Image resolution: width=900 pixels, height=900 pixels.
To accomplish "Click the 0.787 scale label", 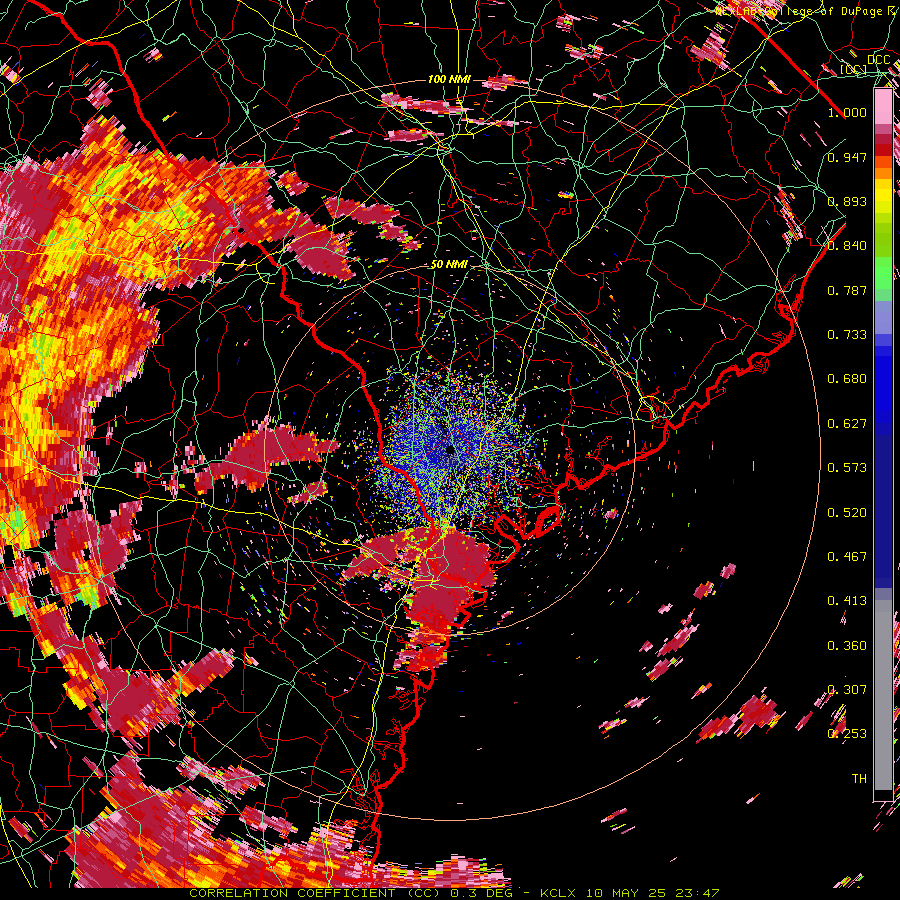I will point(847,290).
